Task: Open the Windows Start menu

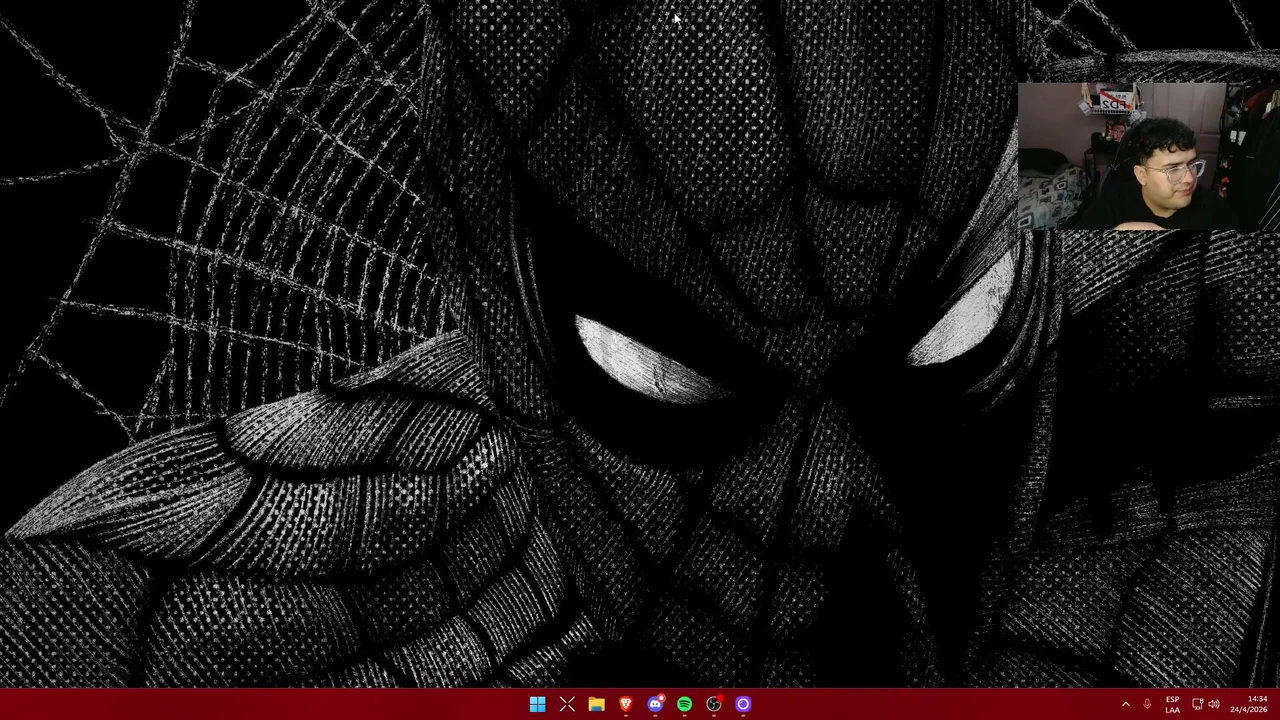Action: [537, 704]
